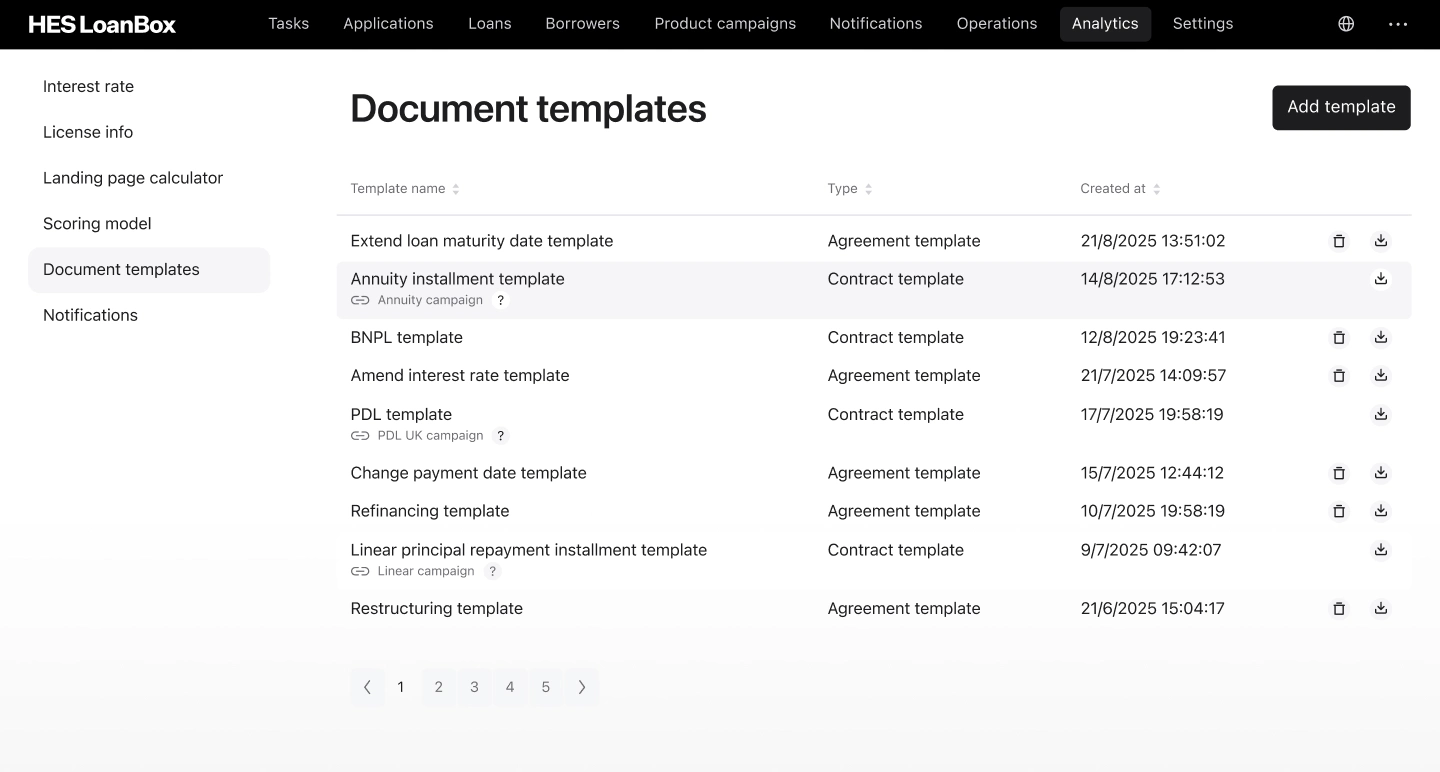Delete the BNPL template

pyautogui.click(x=1339, y=338)
